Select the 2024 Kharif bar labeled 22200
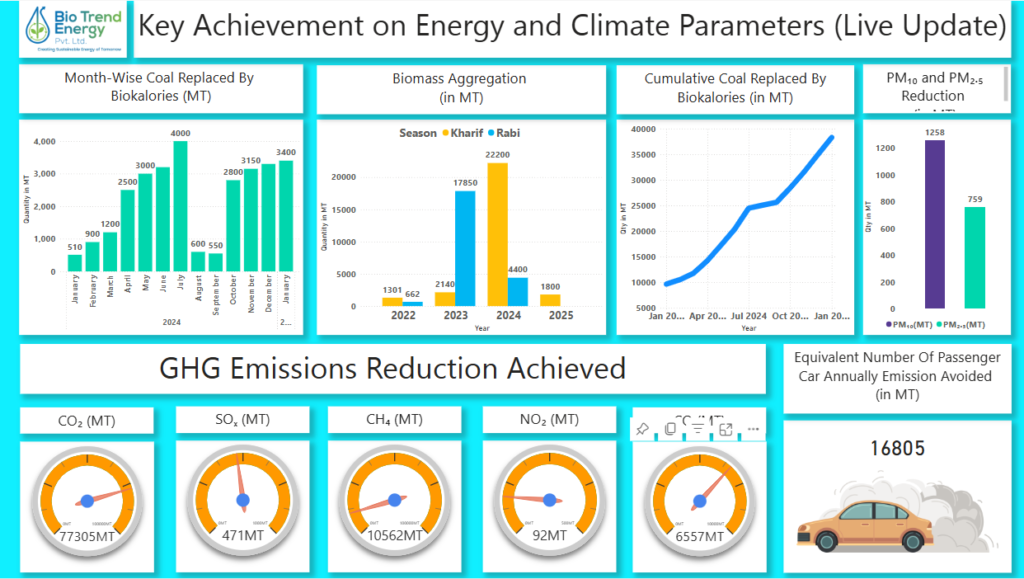The height and width of the screenshot is (579, 1024). 497,234
